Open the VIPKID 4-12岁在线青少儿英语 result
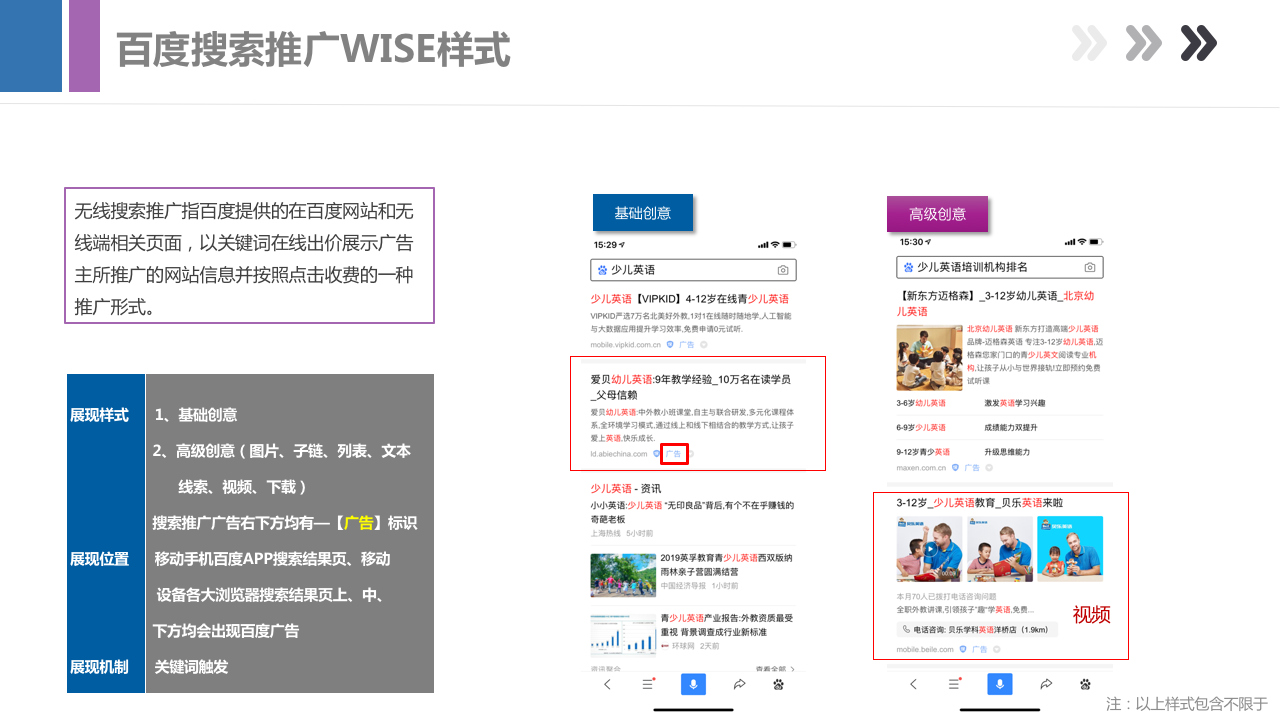The width and height of the screenshot is (1280, 720). coord(690,299)
